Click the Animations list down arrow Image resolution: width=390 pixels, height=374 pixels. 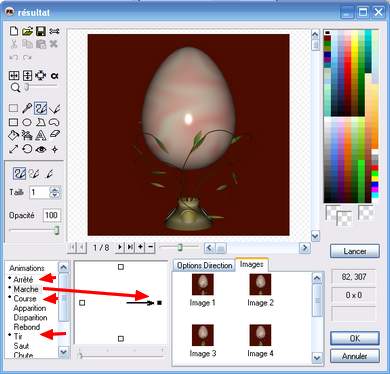pyautogui.click(x=63, y=352)
